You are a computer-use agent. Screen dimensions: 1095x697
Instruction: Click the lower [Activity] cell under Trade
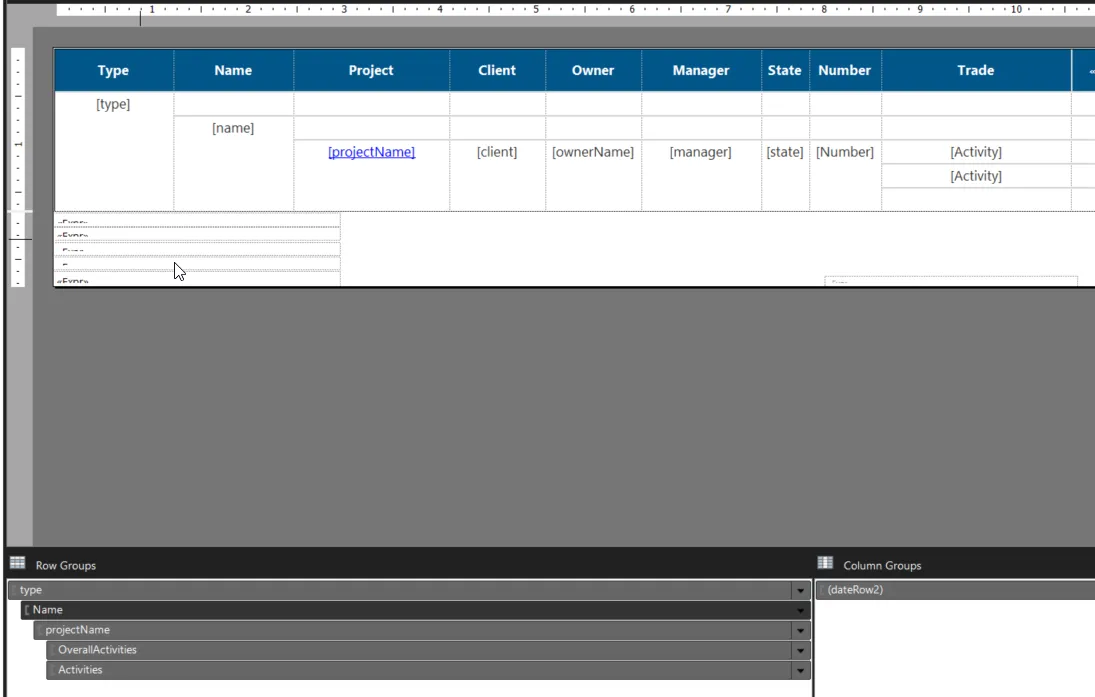point(976,176)
